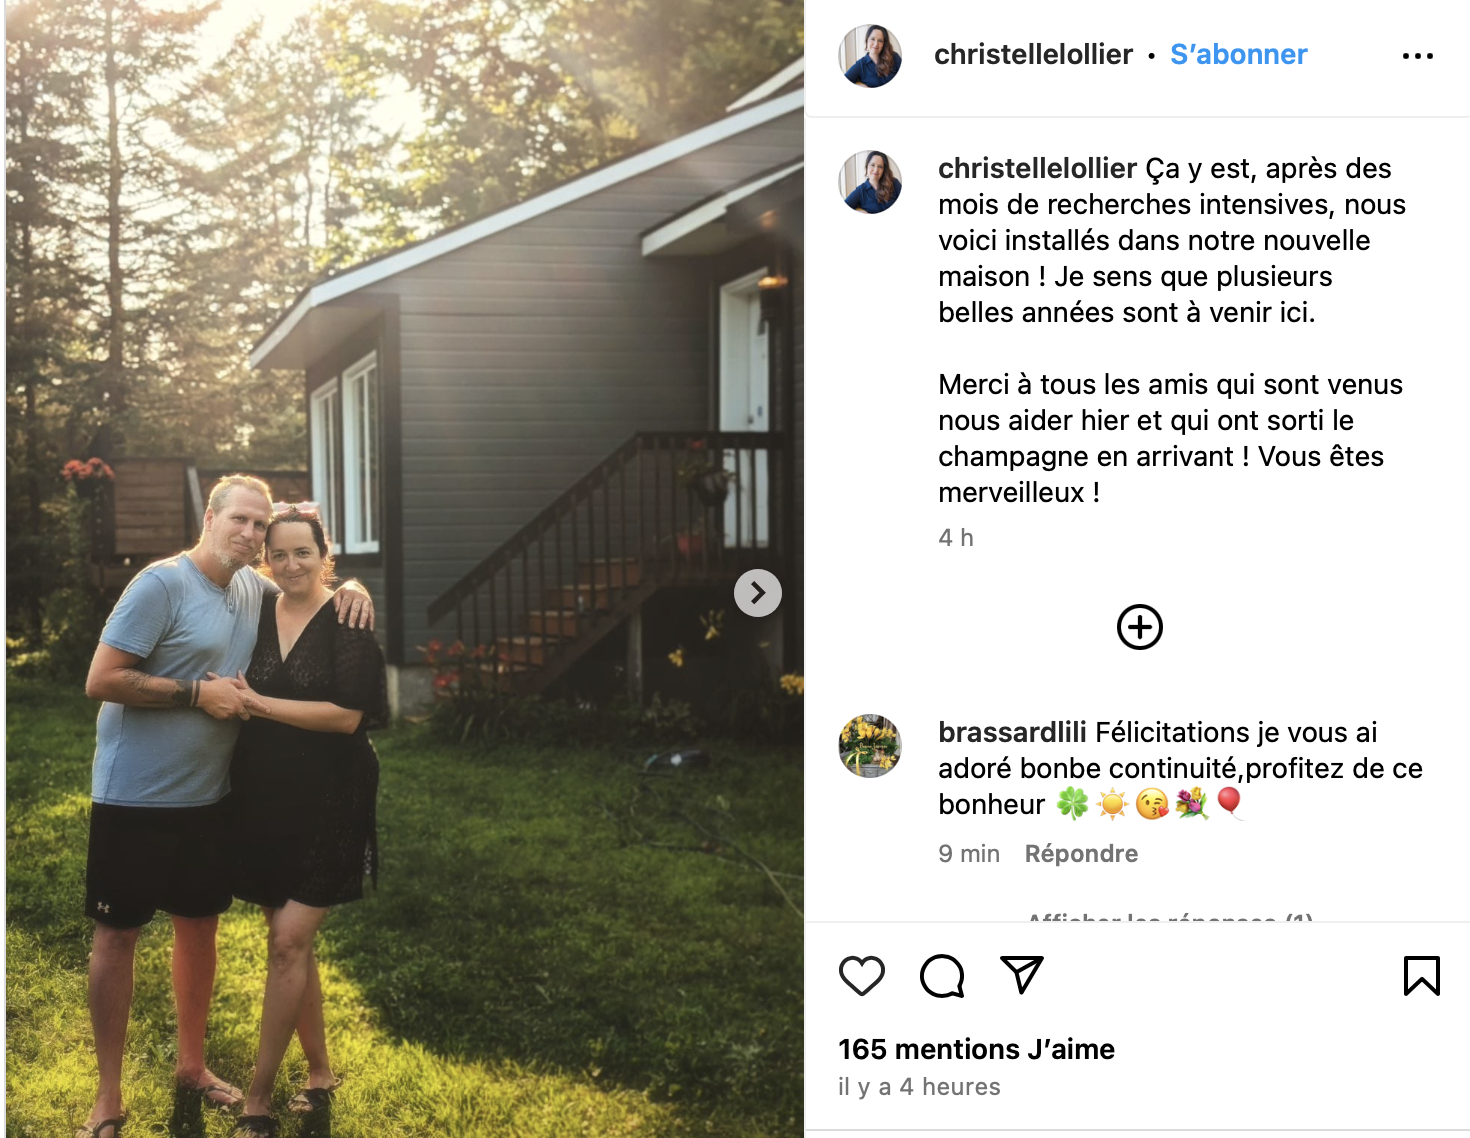View the 165 mentions J'aime list
The width and height of the screenshot is (1470, 1138).
[x=976, y=1049]
